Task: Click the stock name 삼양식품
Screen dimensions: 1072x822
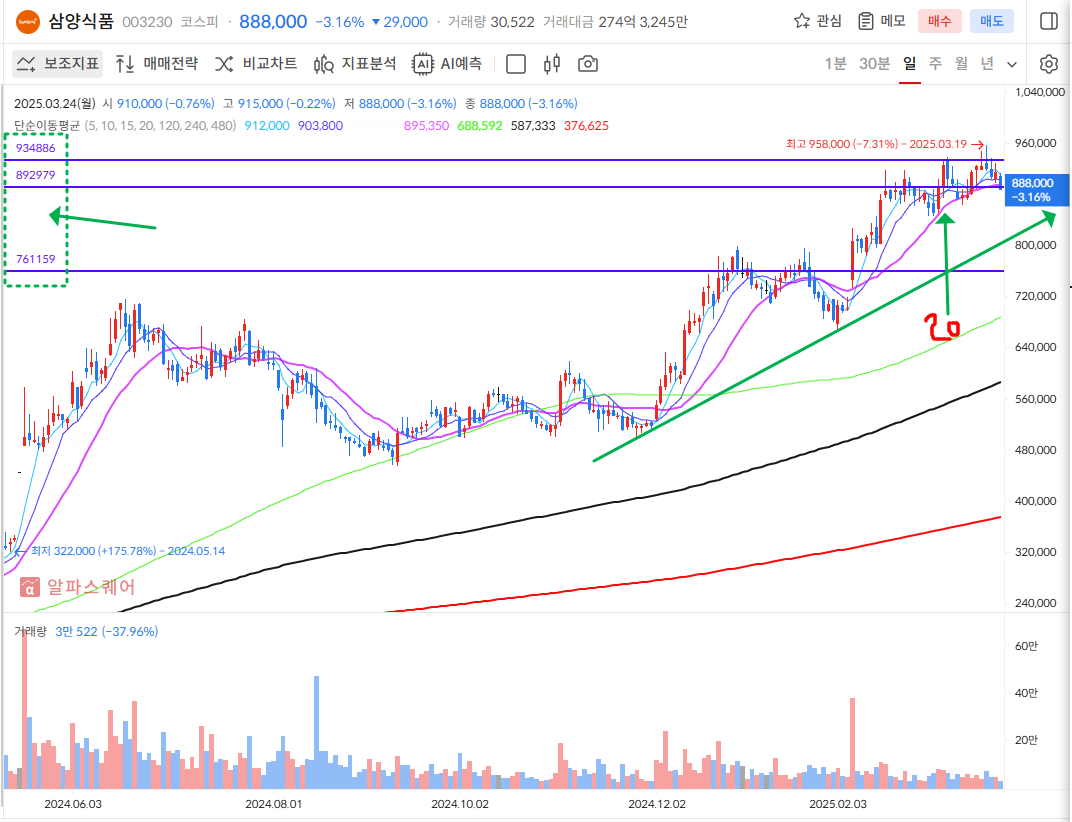Action: [81, 21]
